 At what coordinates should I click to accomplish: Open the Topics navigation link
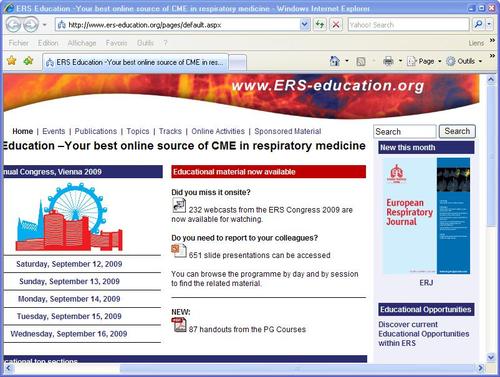tap(138, 131)
